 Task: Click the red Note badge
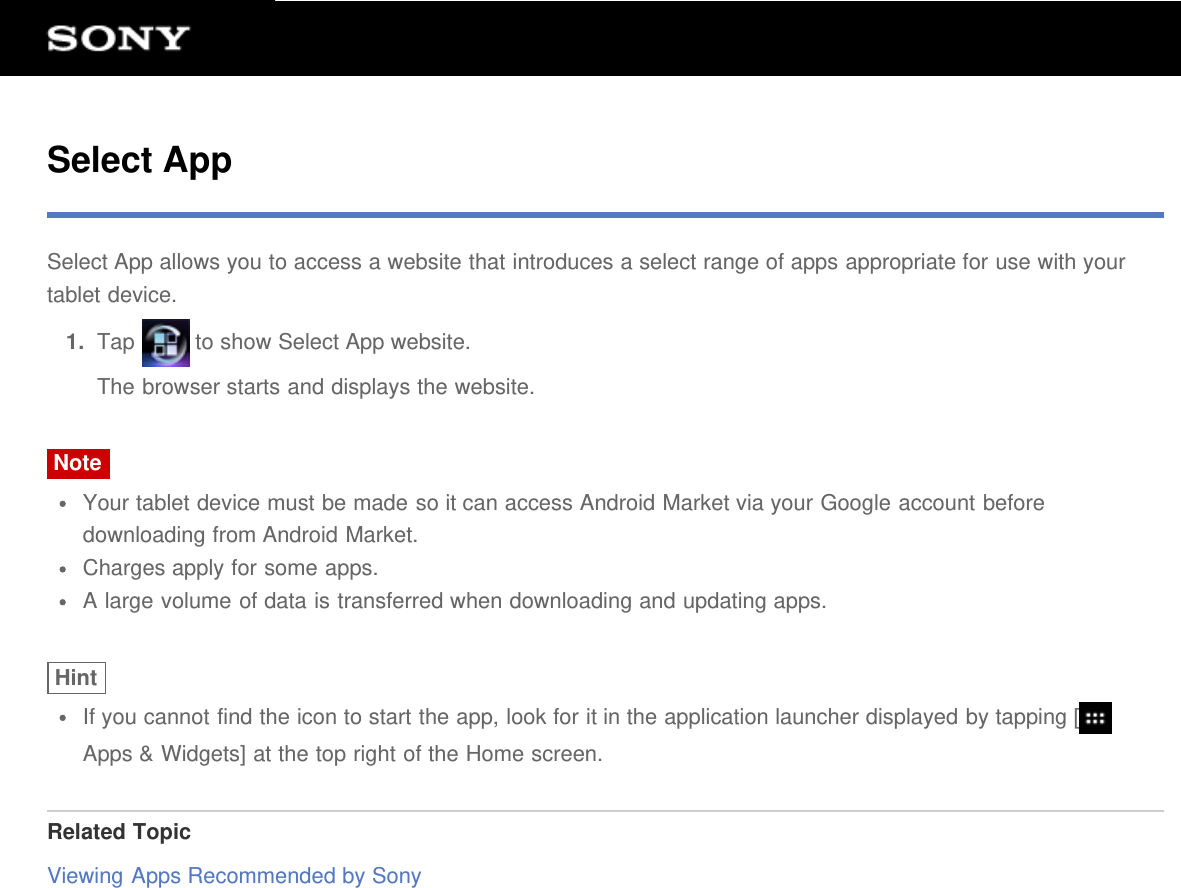tap(77, 463)
